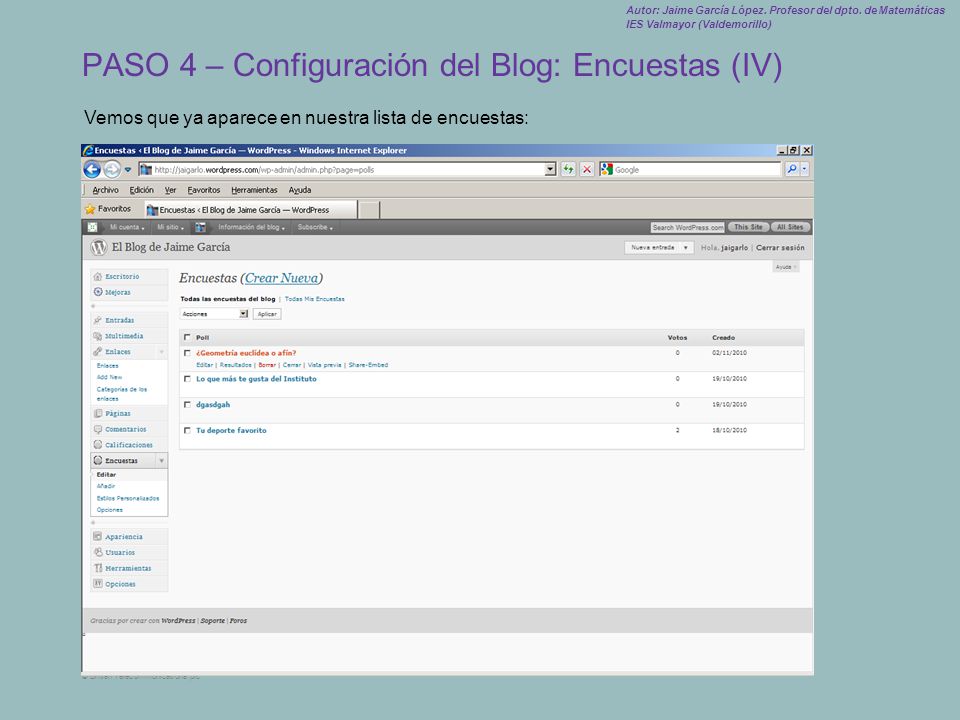Click the Share-Embed link under the Geometría poll

368,365
